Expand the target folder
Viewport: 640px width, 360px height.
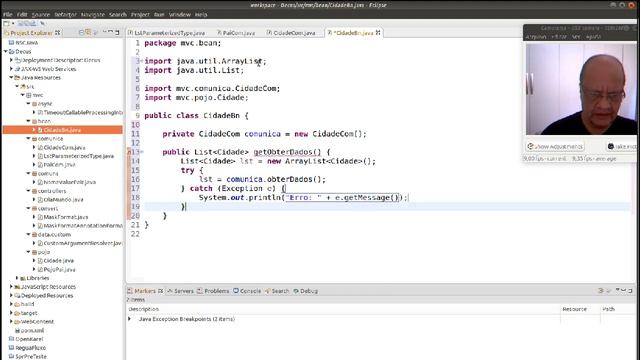point(11,313)
